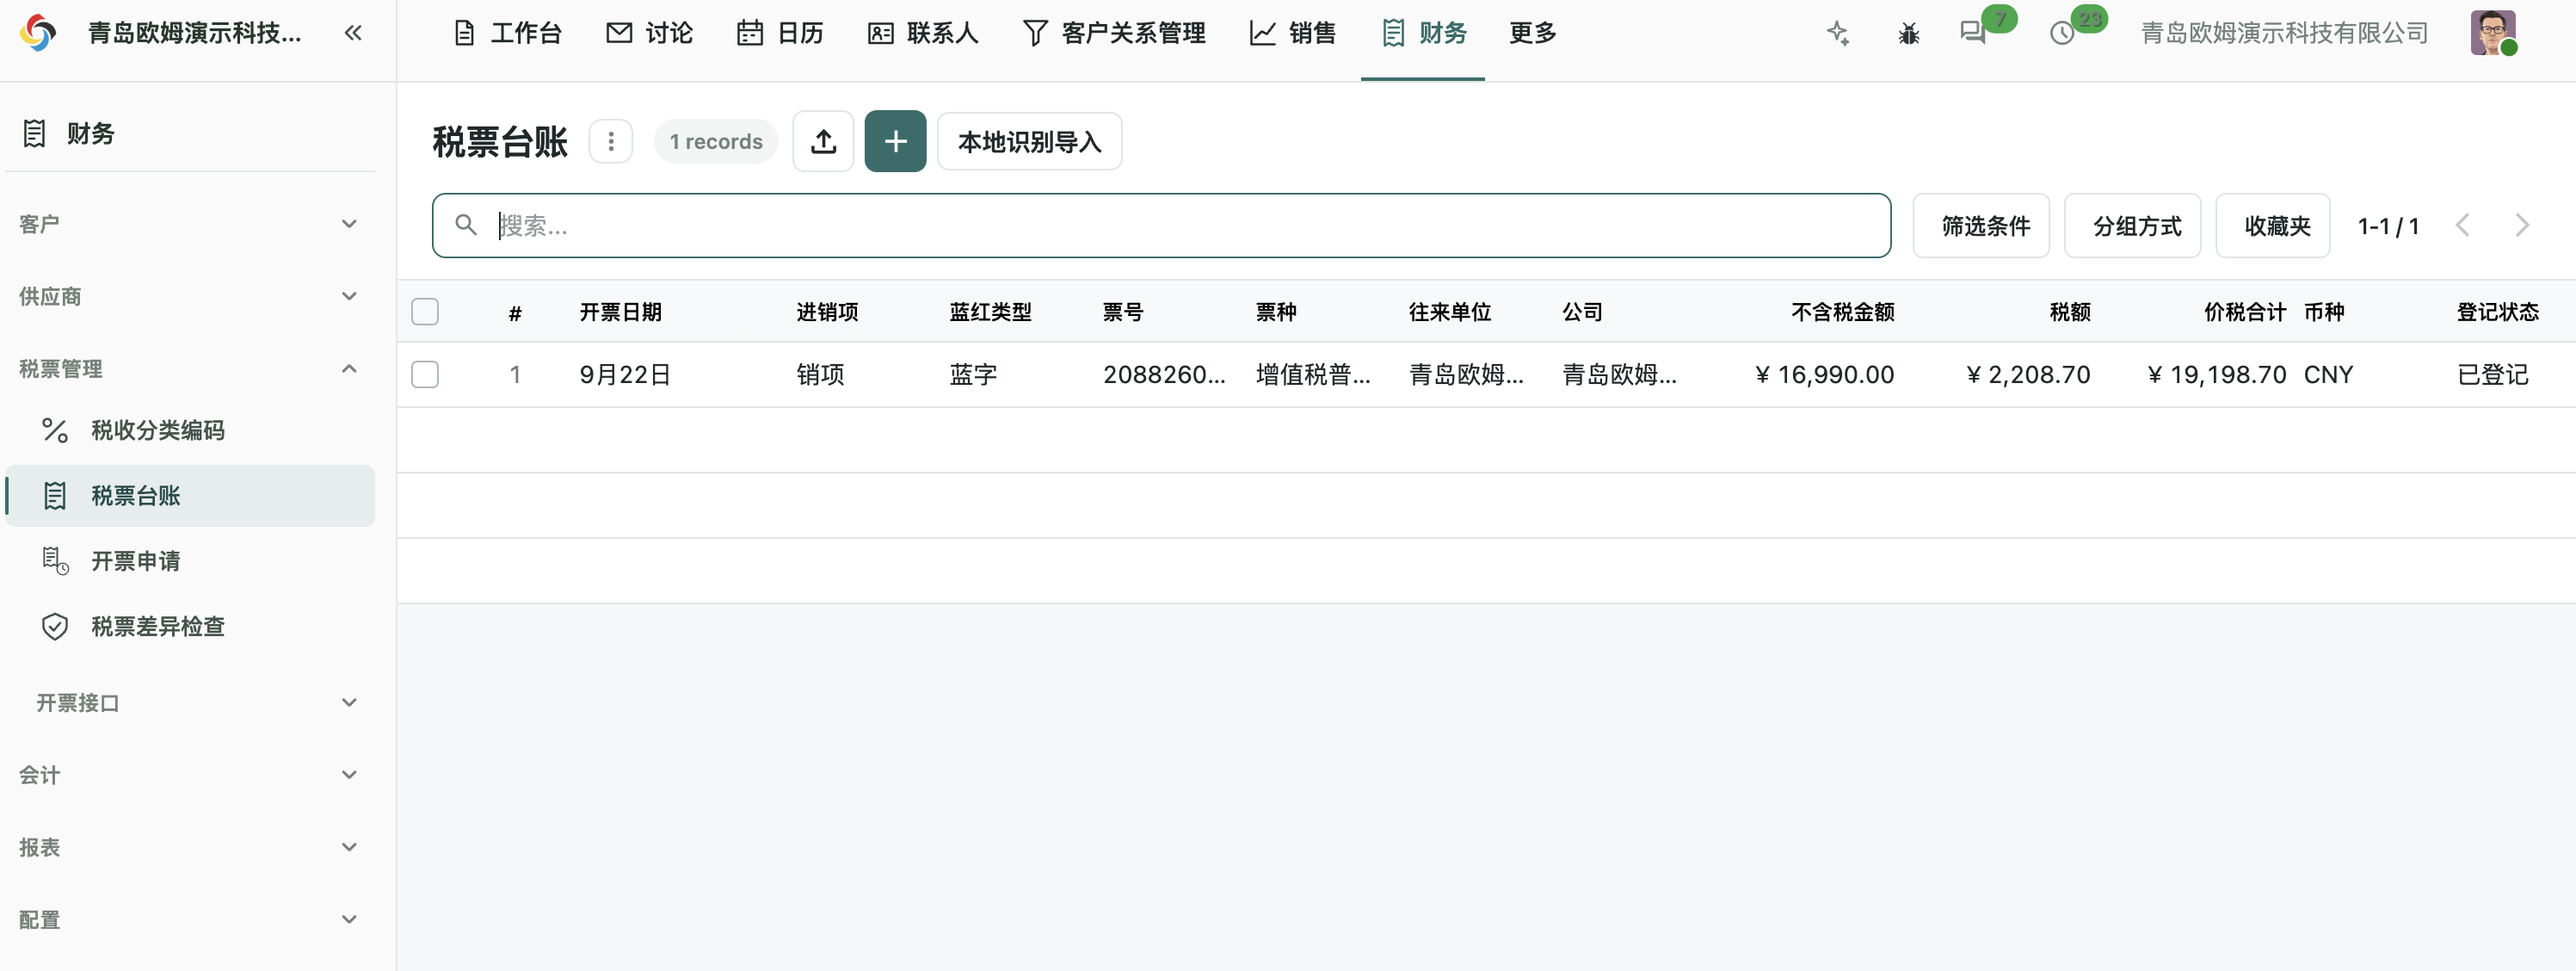Open the 日历 menu
2576x971 pixels.
click(x=781, y=33)
